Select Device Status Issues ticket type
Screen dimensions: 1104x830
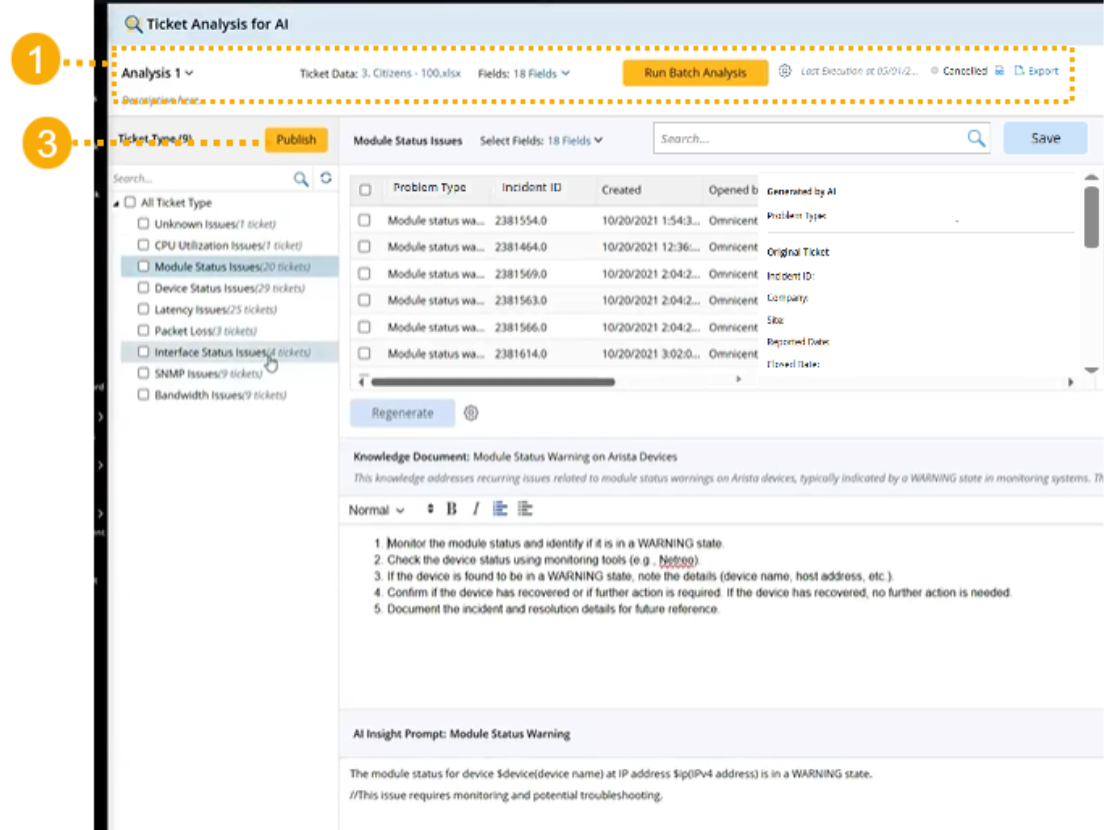[x=230, y=288]
